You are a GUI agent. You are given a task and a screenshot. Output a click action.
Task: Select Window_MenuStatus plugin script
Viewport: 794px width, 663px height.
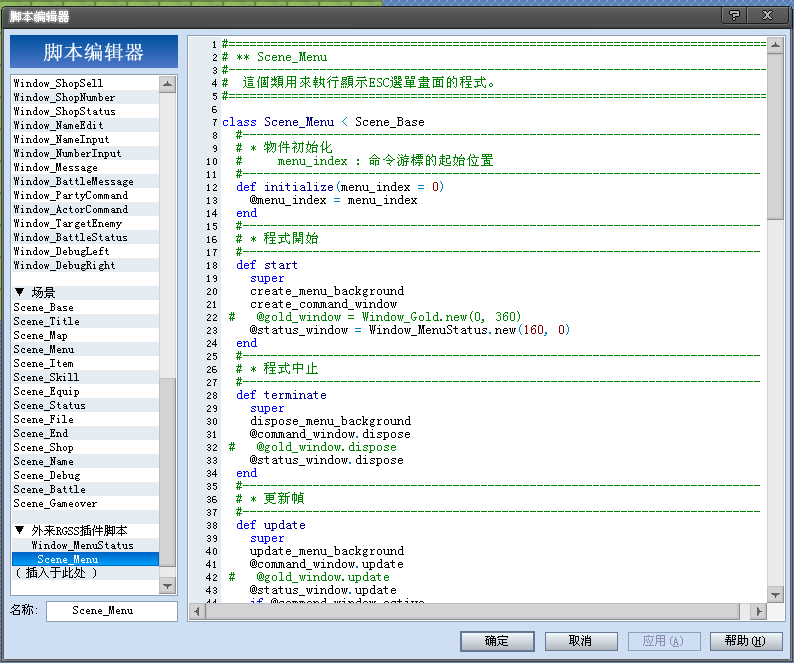click(85, 545)
